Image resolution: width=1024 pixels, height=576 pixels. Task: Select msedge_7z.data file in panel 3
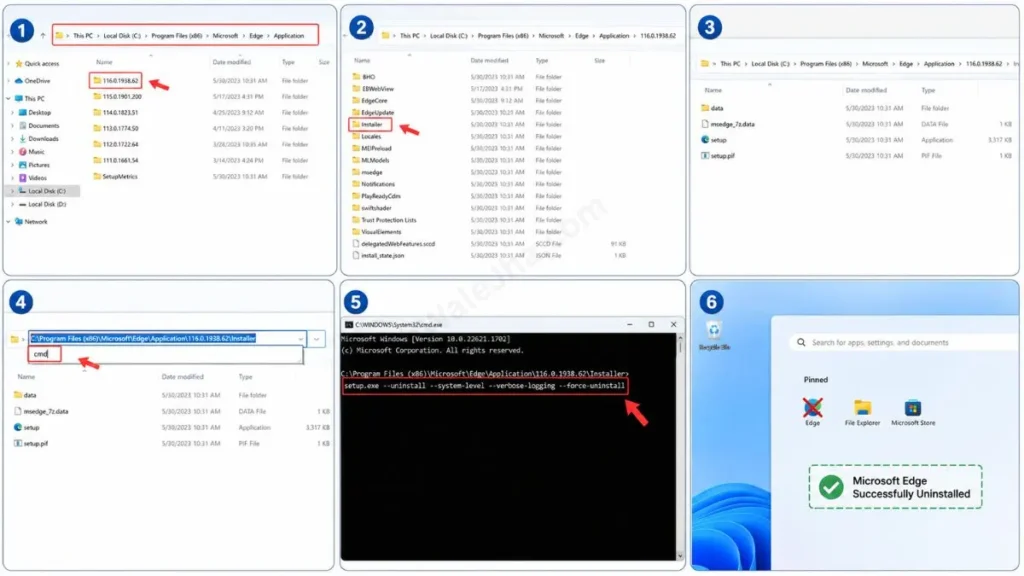(x=728, y=124)
